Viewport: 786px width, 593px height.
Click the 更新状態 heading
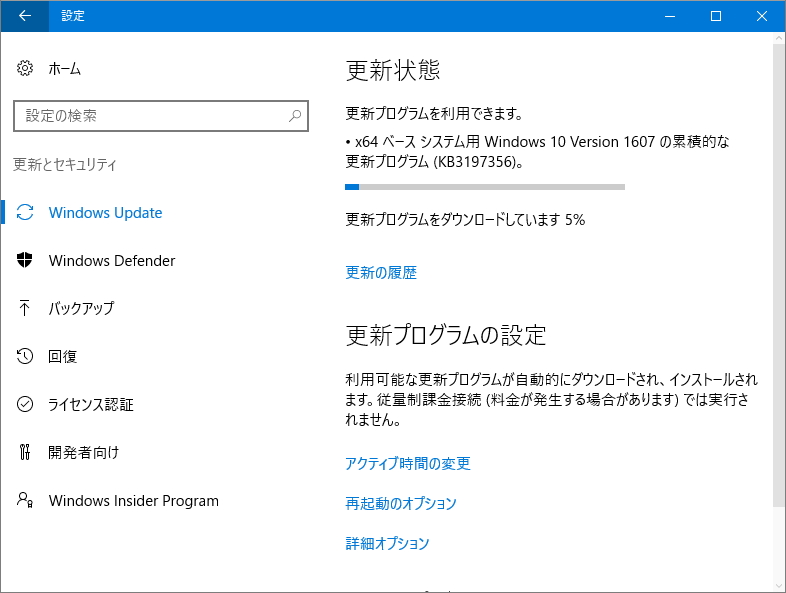point(393,70)
